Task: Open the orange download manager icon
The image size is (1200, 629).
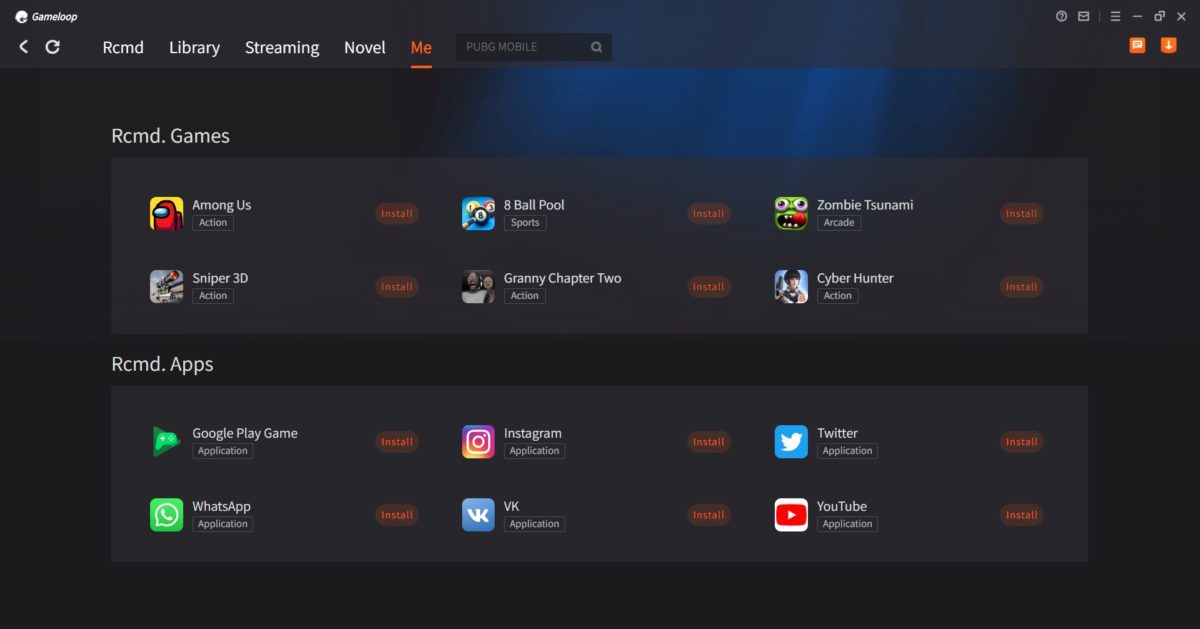Action: 1168,45
